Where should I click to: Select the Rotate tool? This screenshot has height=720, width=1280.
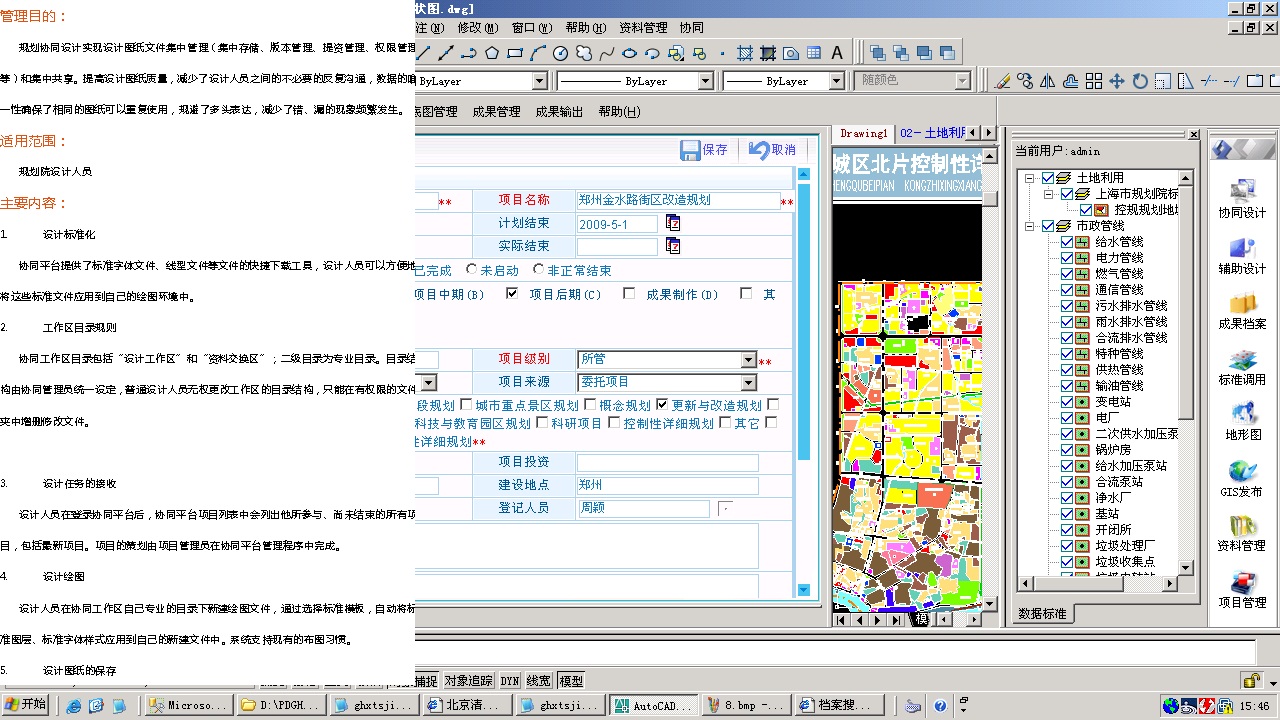1140,81
